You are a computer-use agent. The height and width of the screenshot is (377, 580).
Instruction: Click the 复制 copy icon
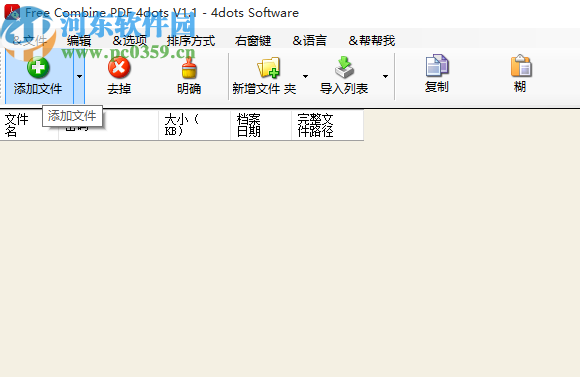437,65
